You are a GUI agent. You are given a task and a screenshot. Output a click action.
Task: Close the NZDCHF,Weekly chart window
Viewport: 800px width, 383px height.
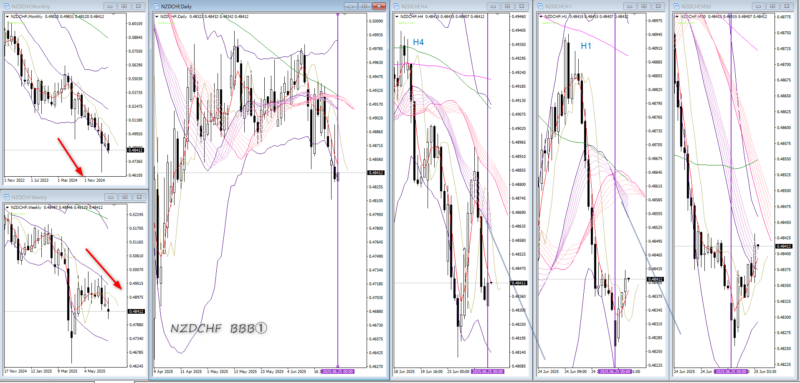tap(139, 196)
